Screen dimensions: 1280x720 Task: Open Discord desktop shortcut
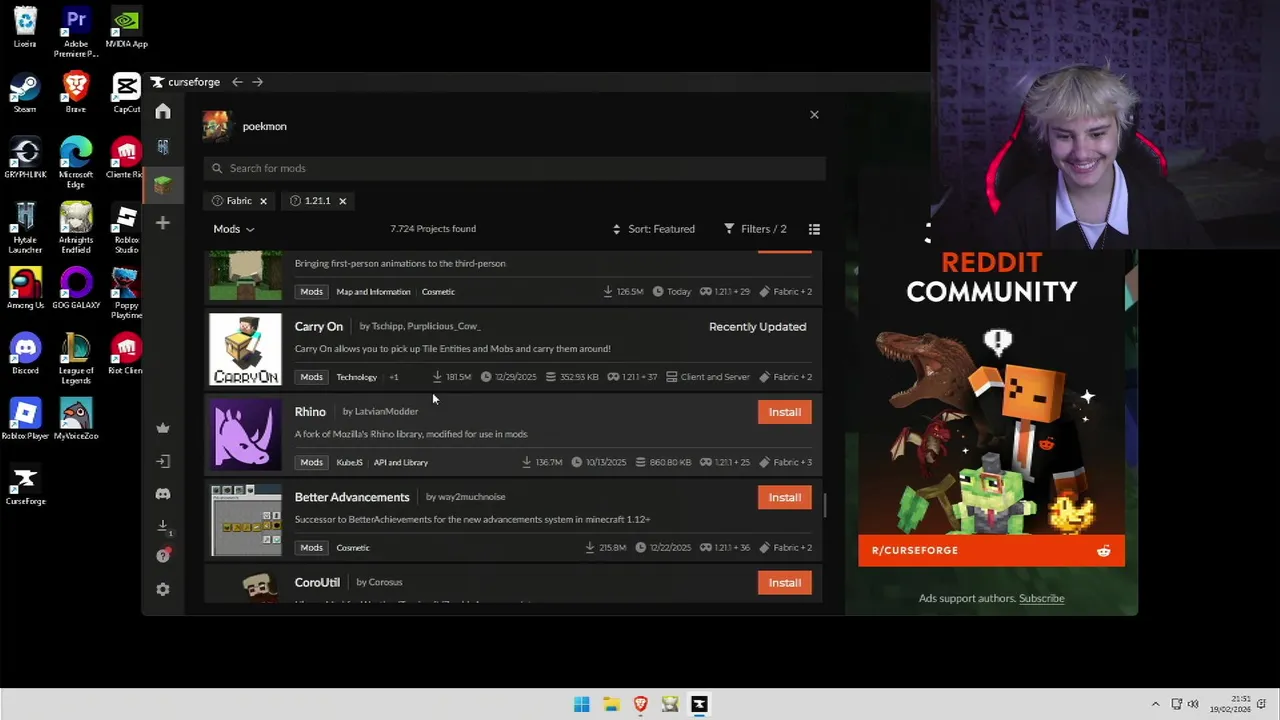coord(25,354)
